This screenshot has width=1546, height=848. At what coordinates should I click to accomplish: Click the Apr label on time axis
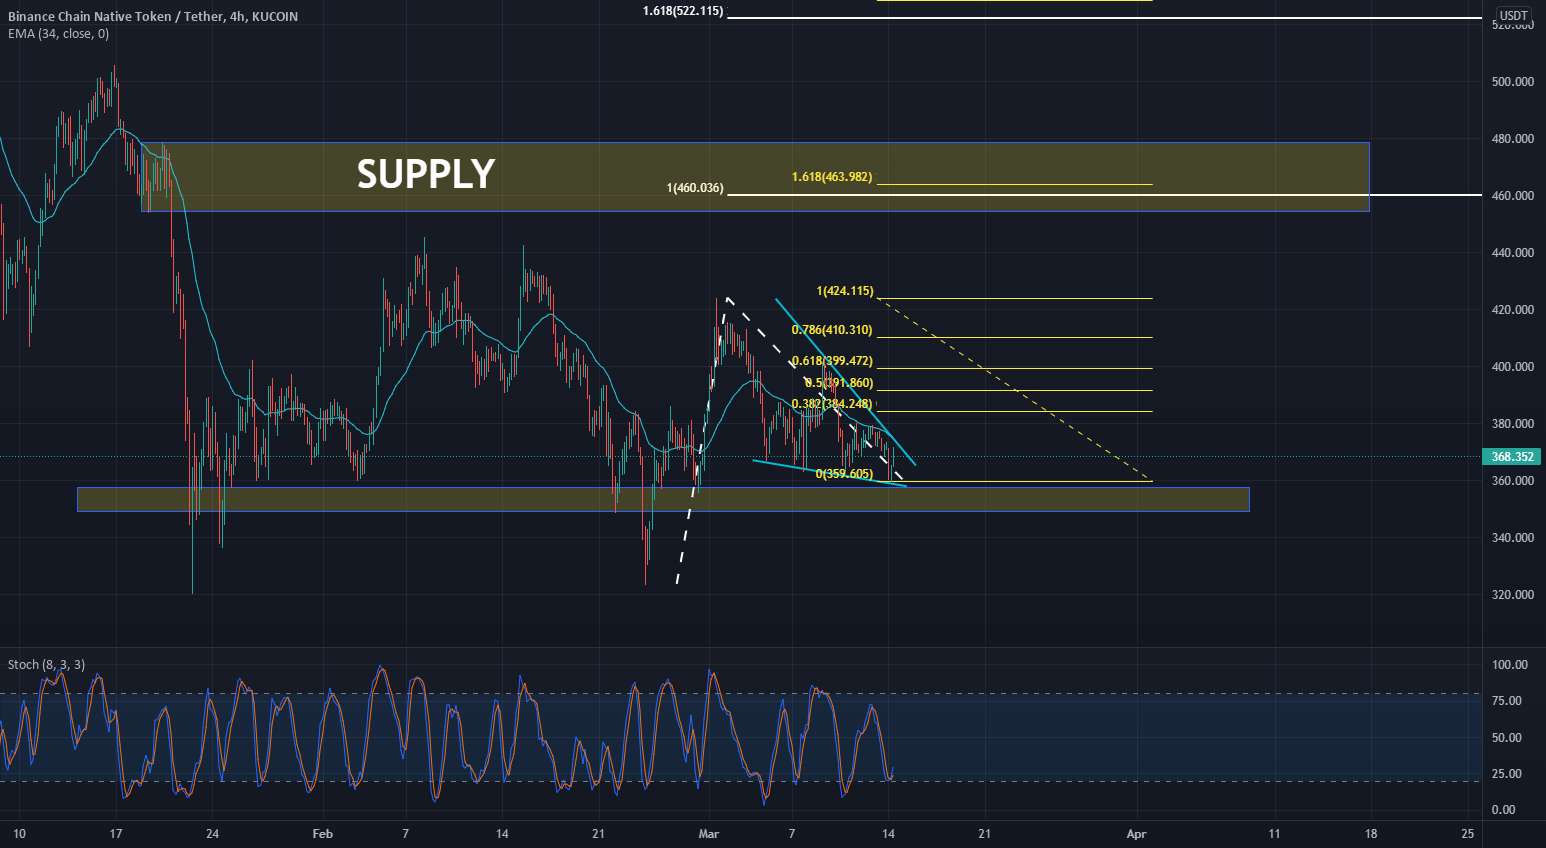(x=1135, y=833)
